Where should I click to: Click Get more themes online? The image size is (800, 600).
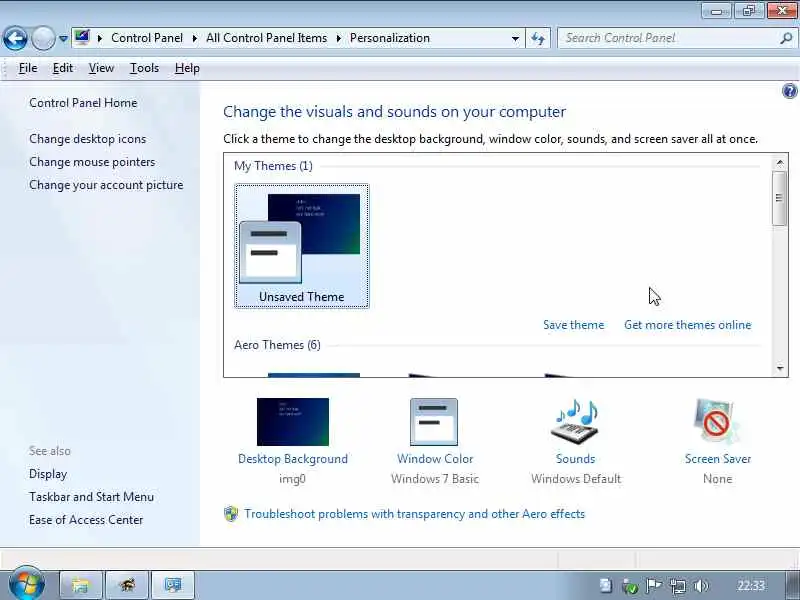688,325
